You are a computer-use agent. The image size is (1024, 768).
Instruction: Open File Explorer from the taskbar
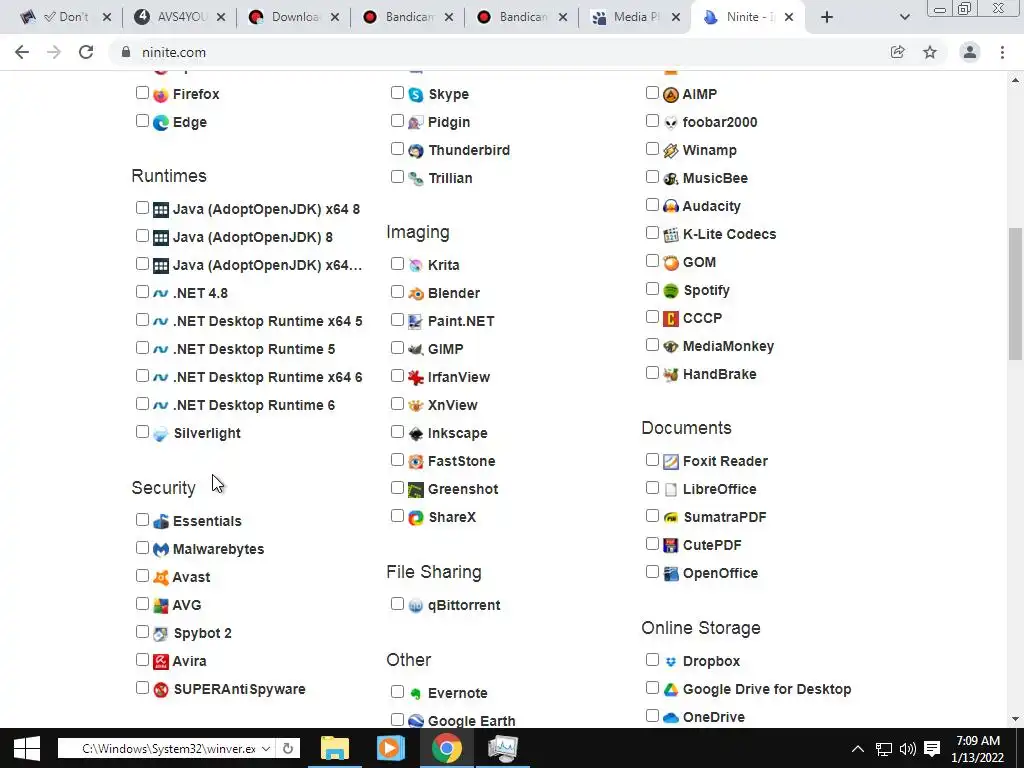tap(334, 748)
